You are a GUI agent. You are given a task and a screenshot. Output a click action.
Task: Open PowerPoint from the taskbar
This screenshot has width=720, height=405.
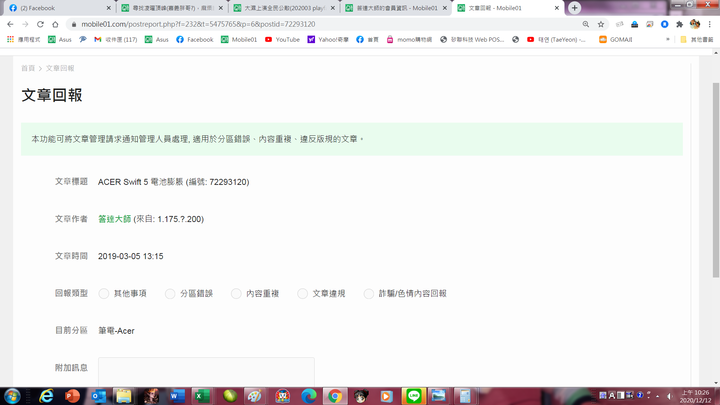coord(72,396)
